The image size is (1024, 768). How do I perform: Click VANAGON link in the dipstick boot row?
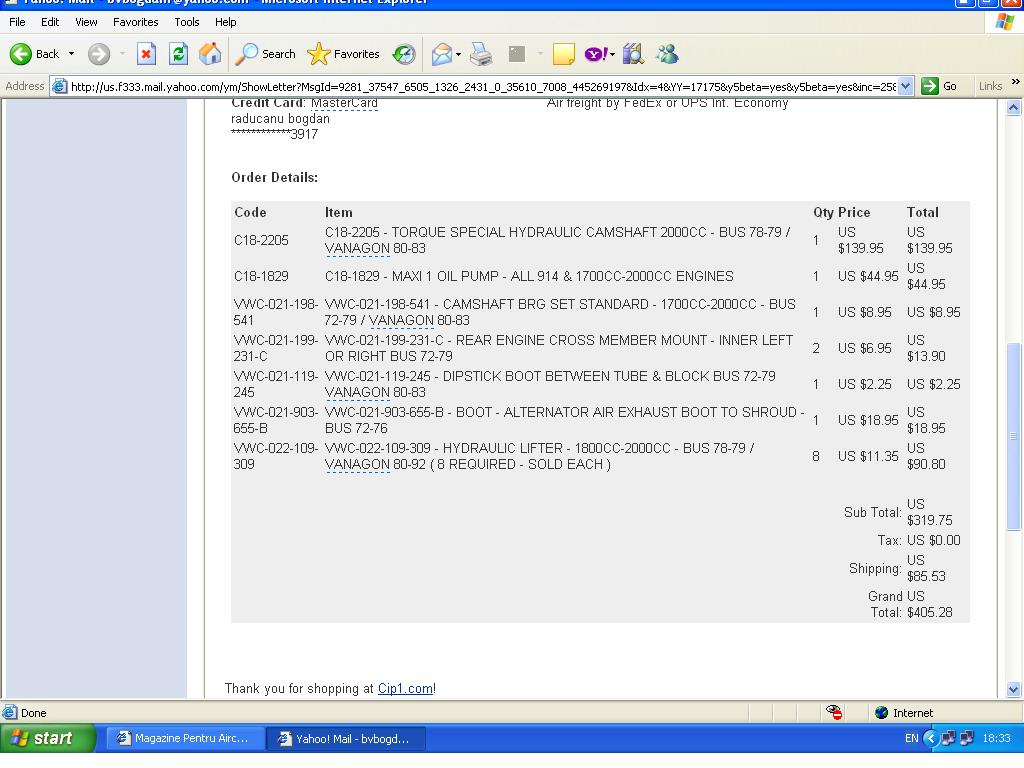[357, 392]
